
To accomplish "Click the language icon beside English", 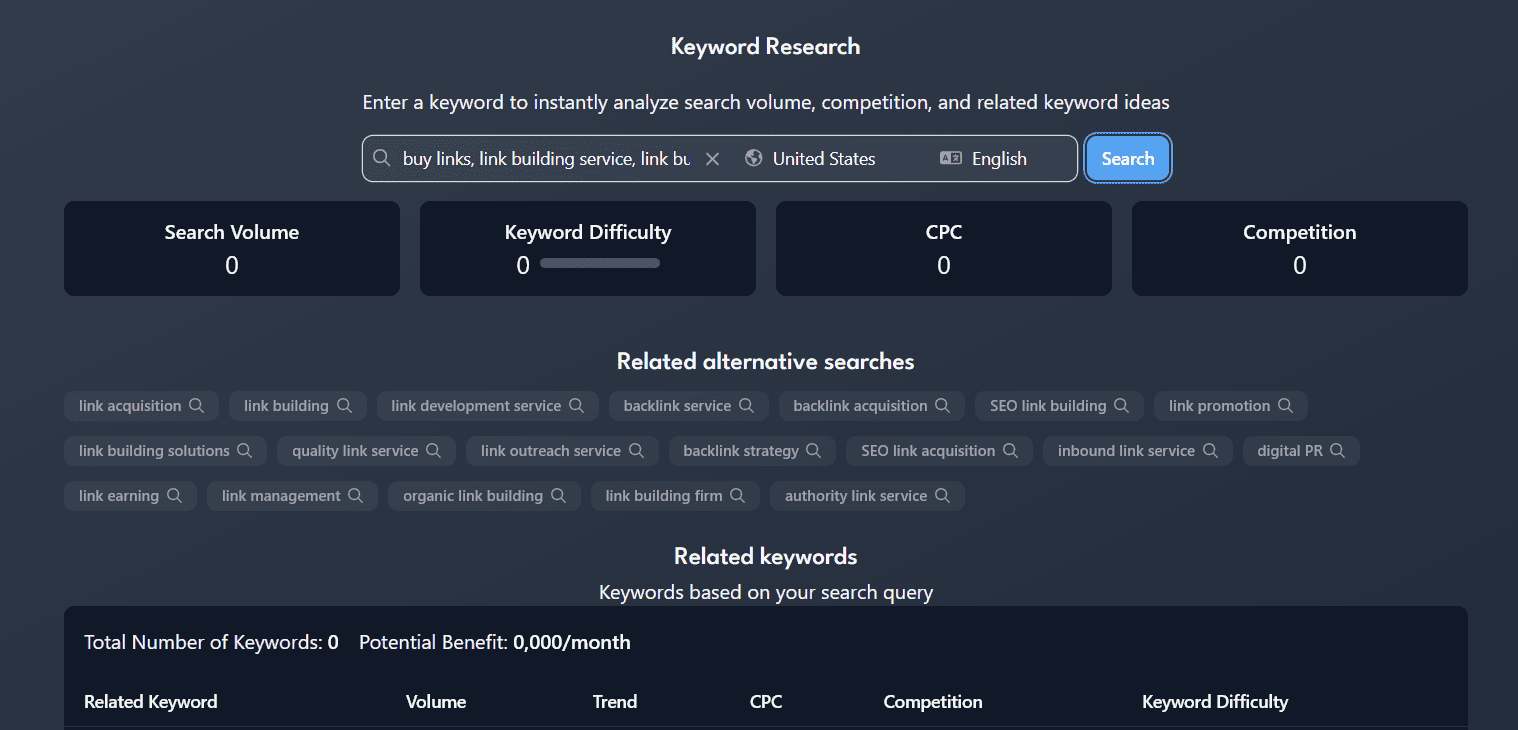I will [x=950, y=158].
